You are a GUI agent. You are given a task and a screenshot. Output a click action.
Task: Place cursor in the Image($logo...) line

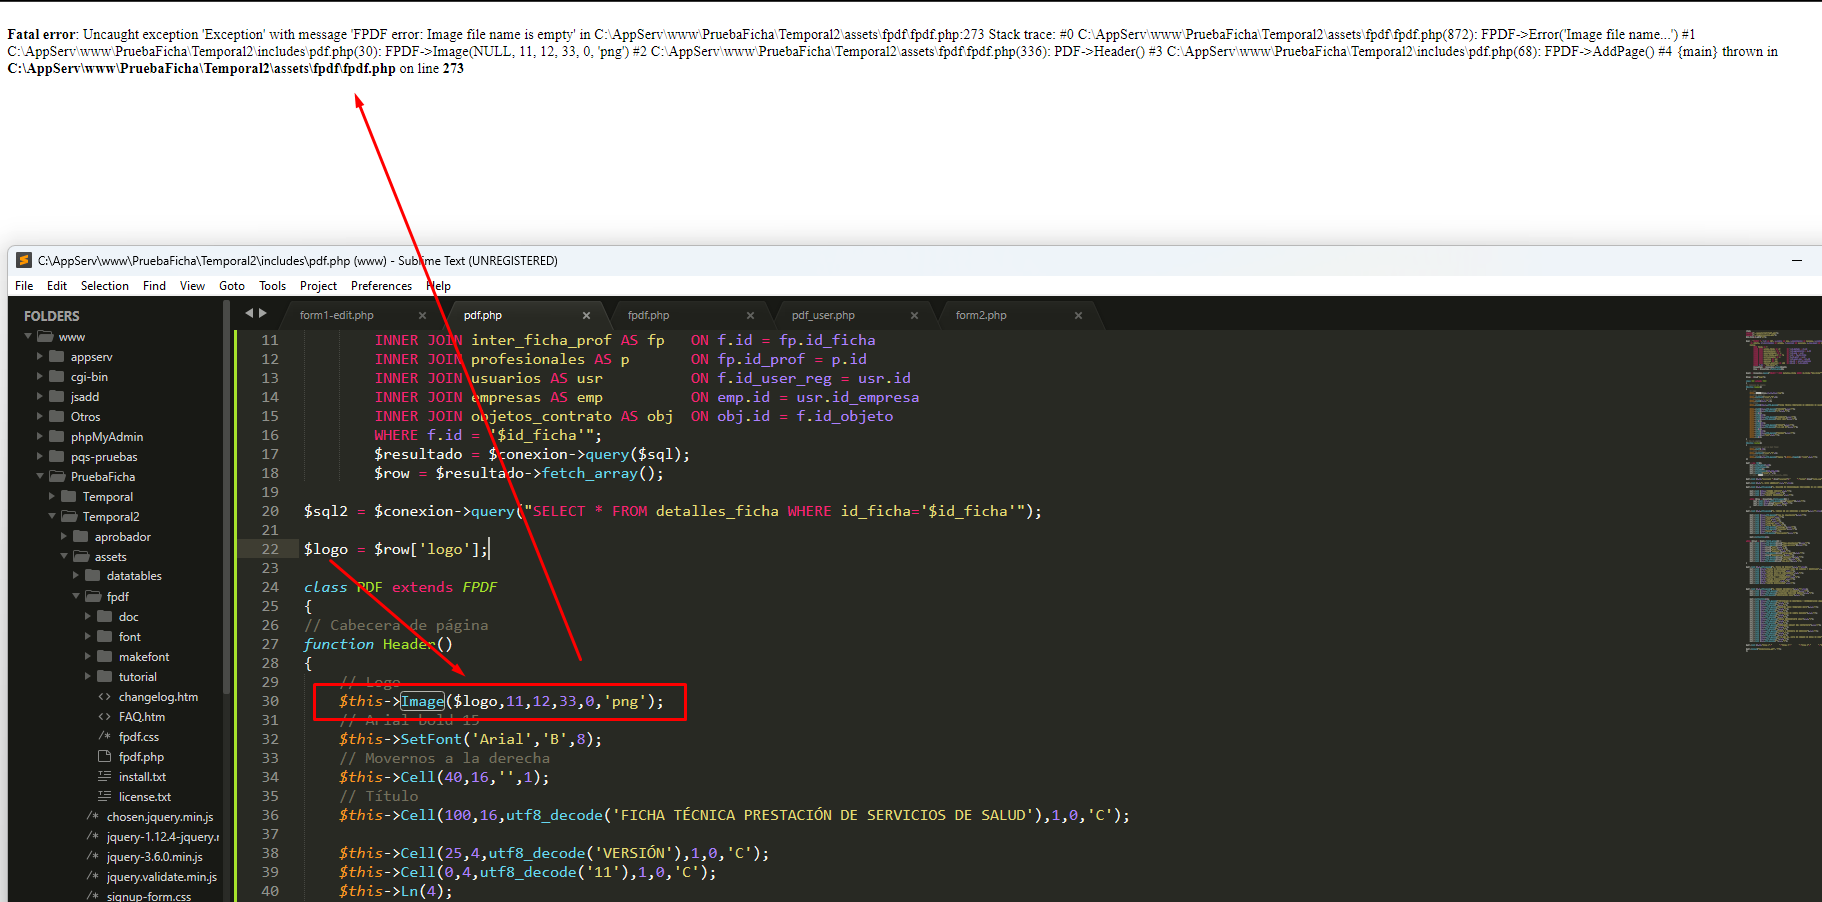(501, 701)
